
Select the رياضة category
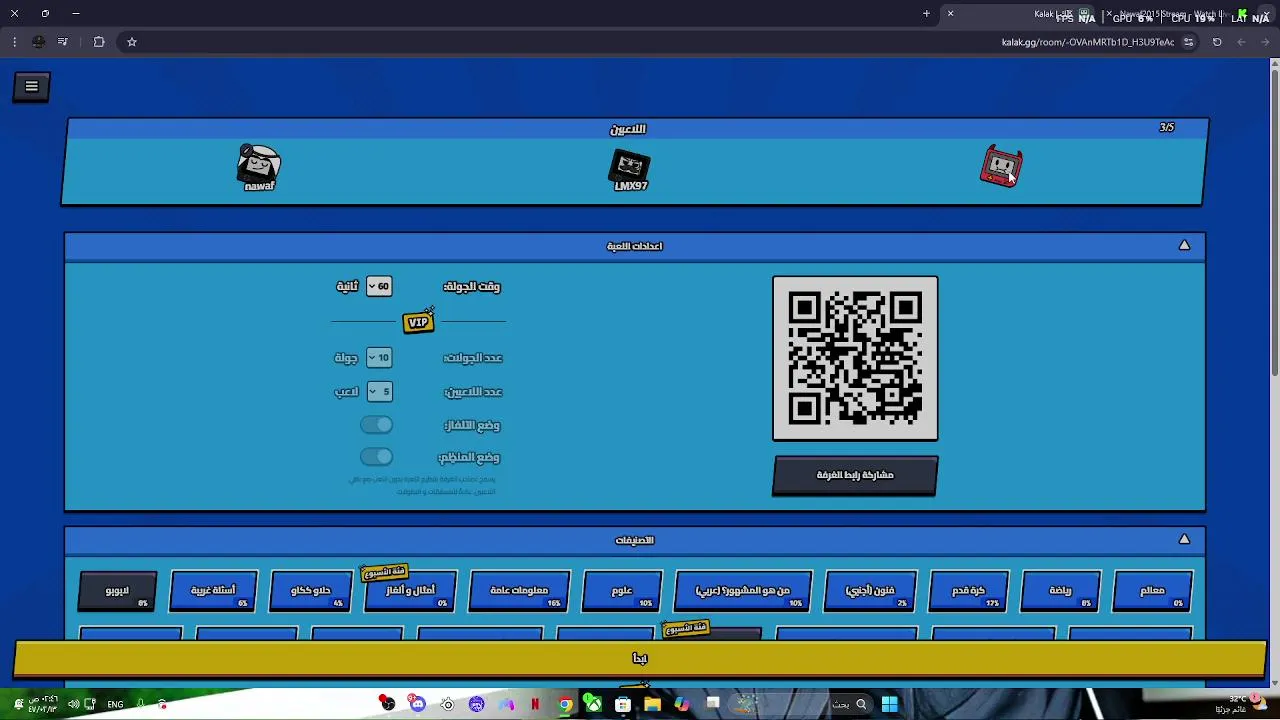pyautogui.click(x=1060, y=591)
